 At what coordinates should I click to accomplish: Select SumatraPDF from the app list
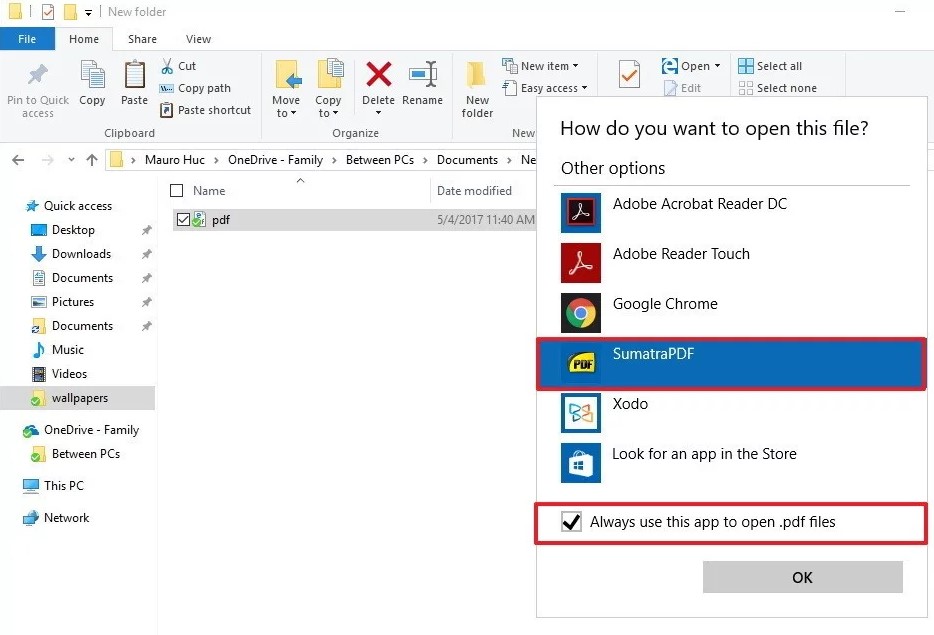pos(652,355)
